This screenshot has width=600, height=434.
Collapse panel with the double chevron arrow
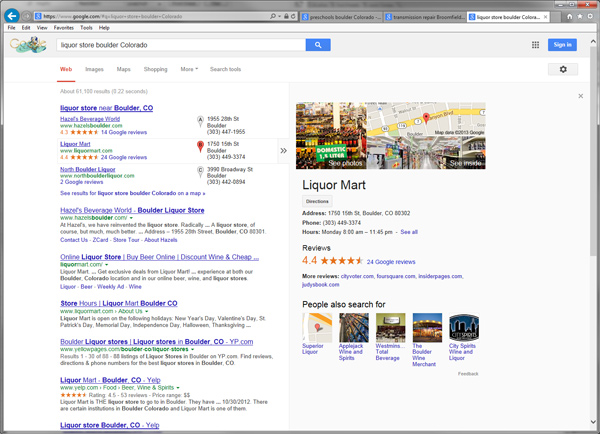pyautogui.click(x=283, y=151)
